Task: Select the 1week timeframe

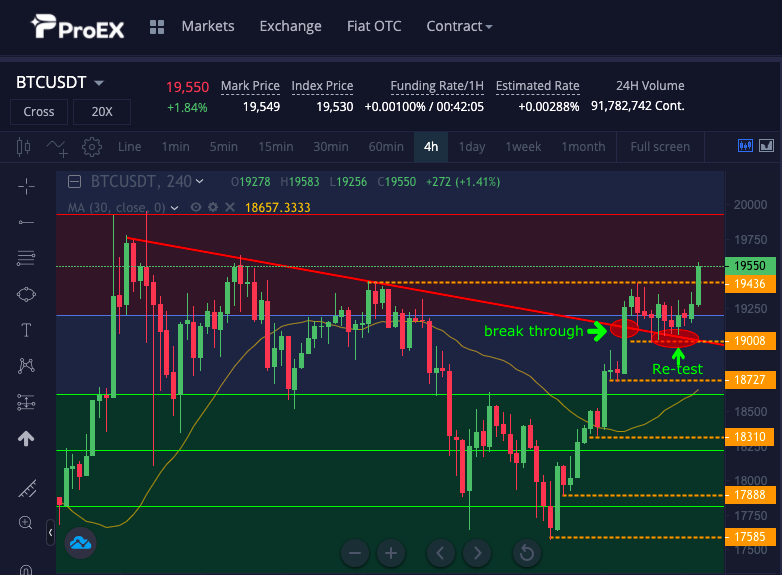Action: tap(523, 147)
